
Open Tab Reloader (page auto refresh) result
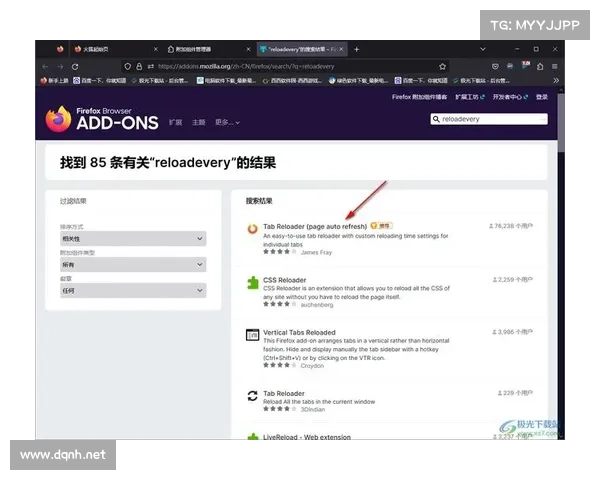click(x=315, y=227)
